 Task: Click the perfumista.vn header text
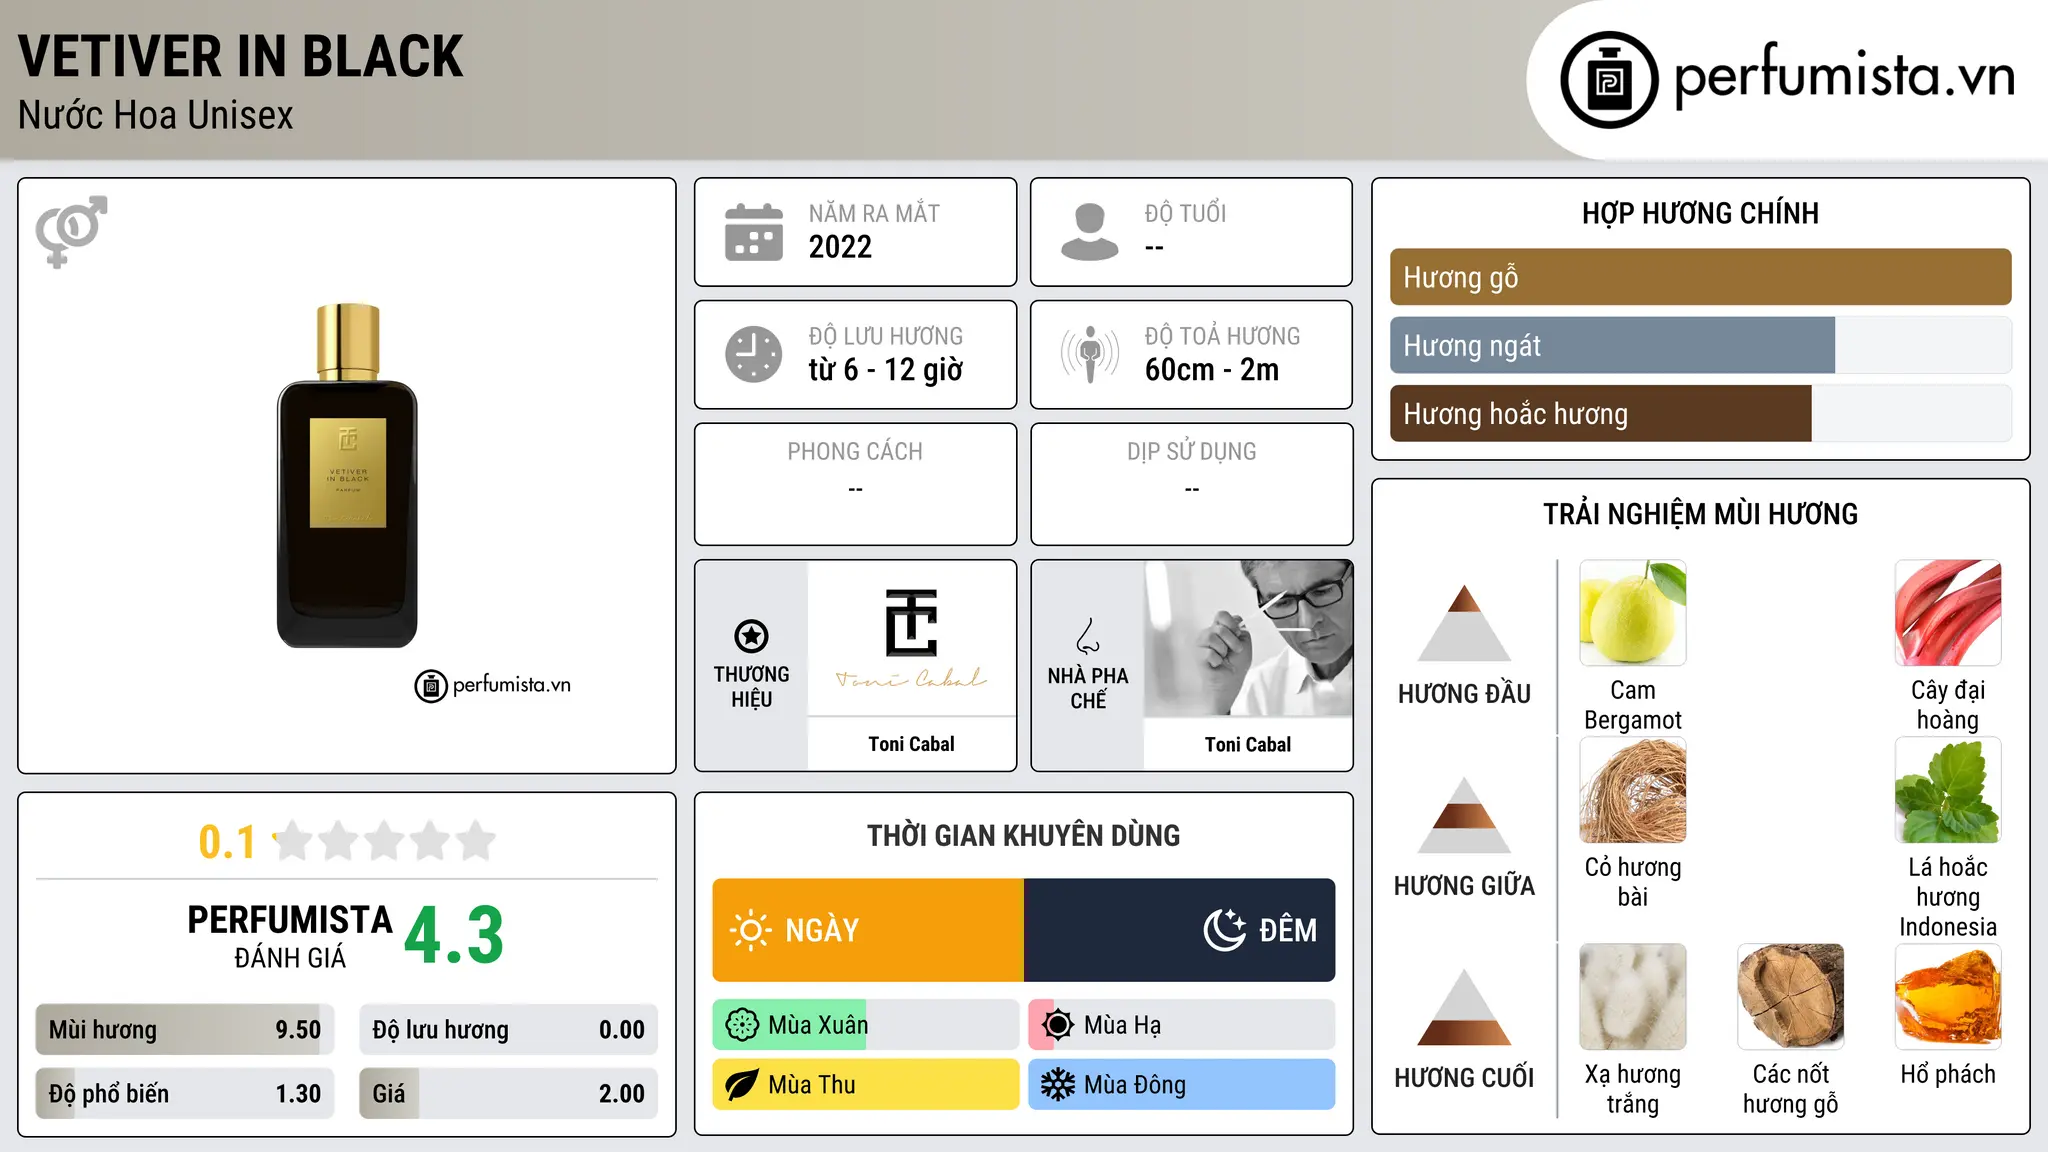tap(1844, 76)
